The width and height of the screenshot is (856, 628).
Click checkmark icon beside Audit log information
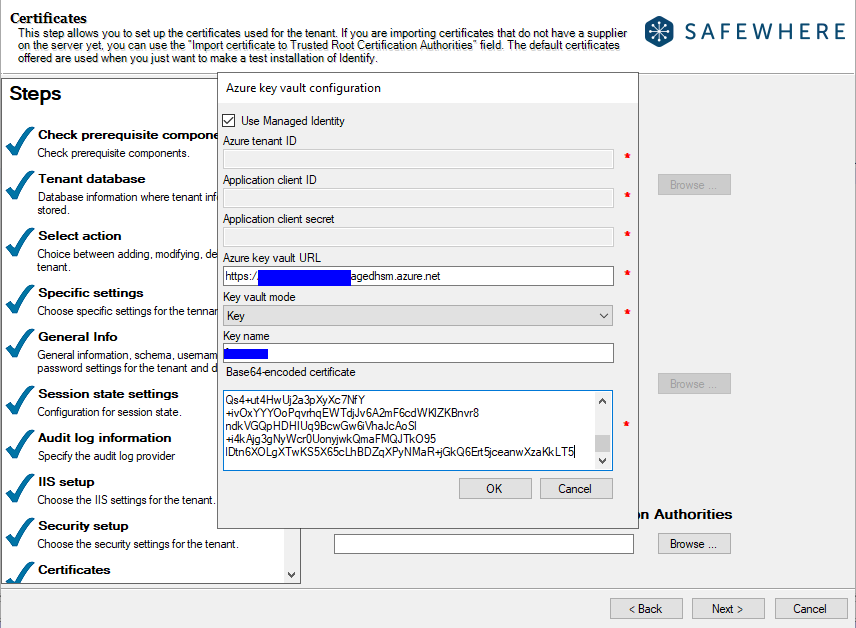[20, 444]
